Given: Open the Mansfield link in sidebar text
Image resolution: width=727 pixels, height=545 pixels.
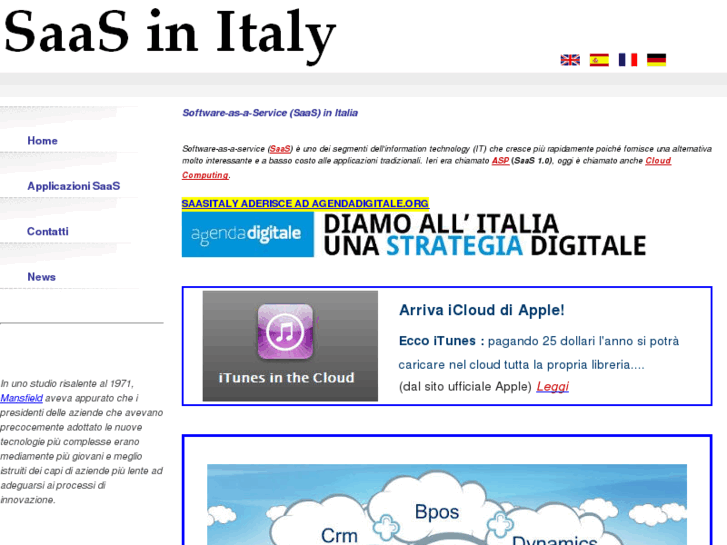Looking at the screenshot, I should point(21,398).
